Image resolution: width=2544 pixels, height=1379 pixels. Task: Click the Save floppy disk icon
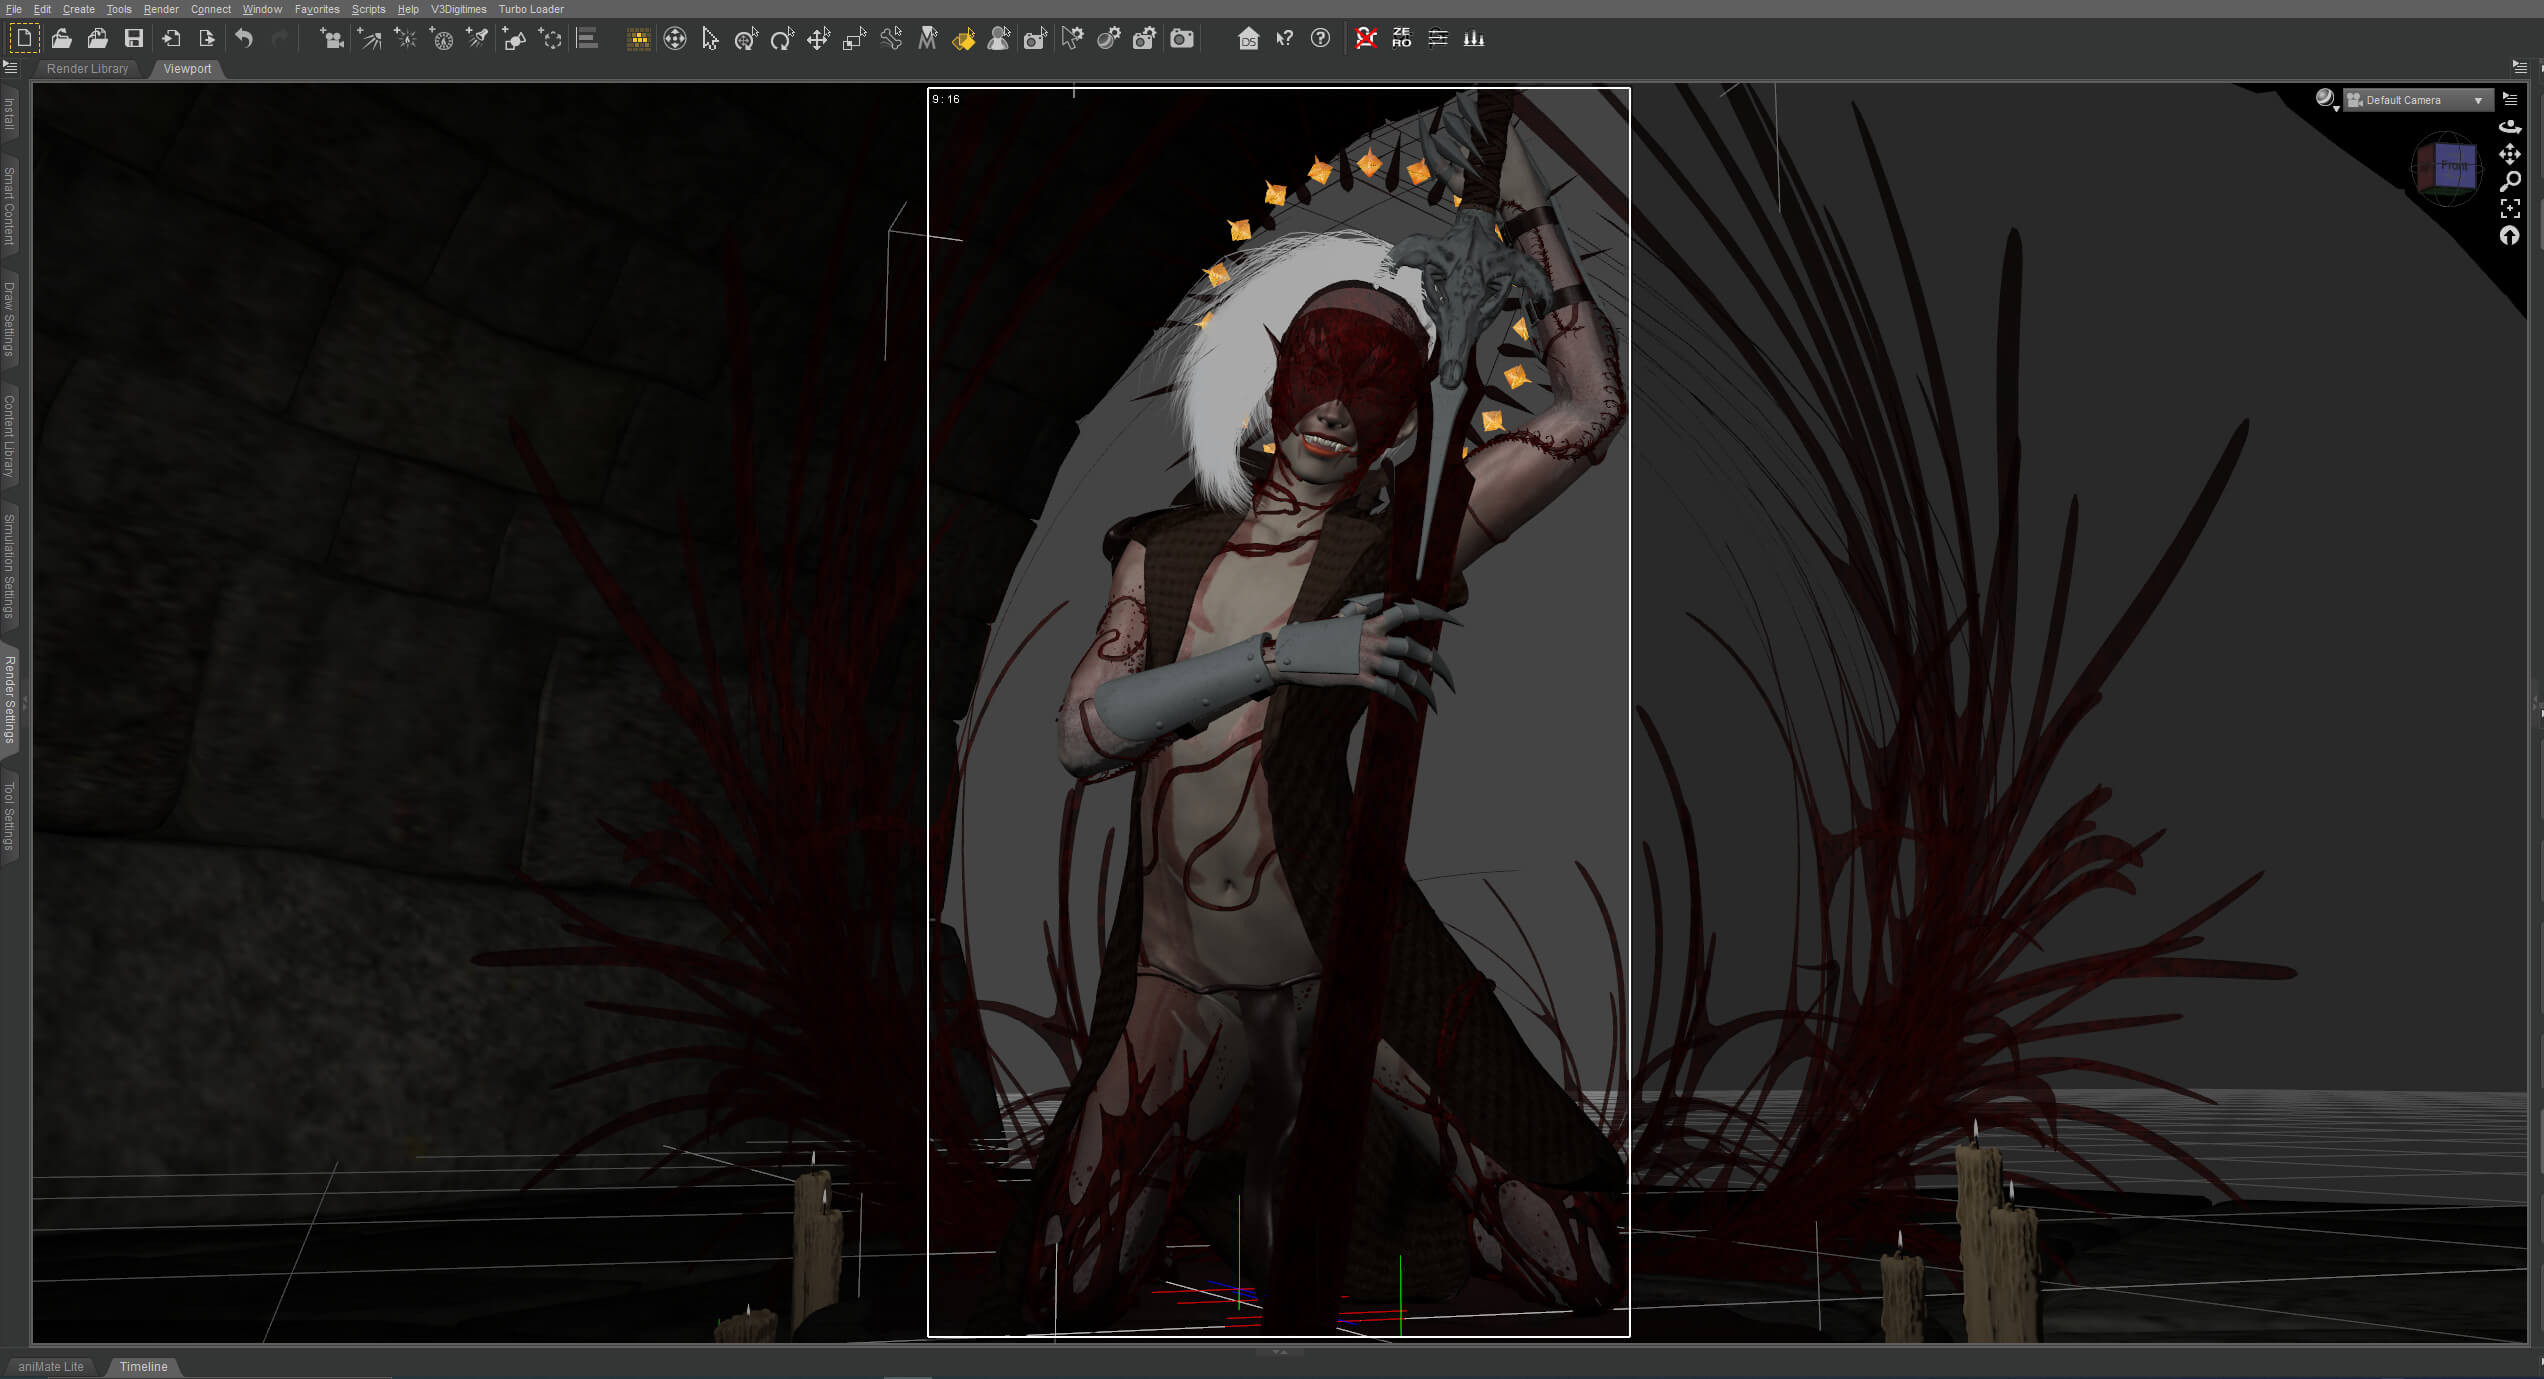[134, 39]
